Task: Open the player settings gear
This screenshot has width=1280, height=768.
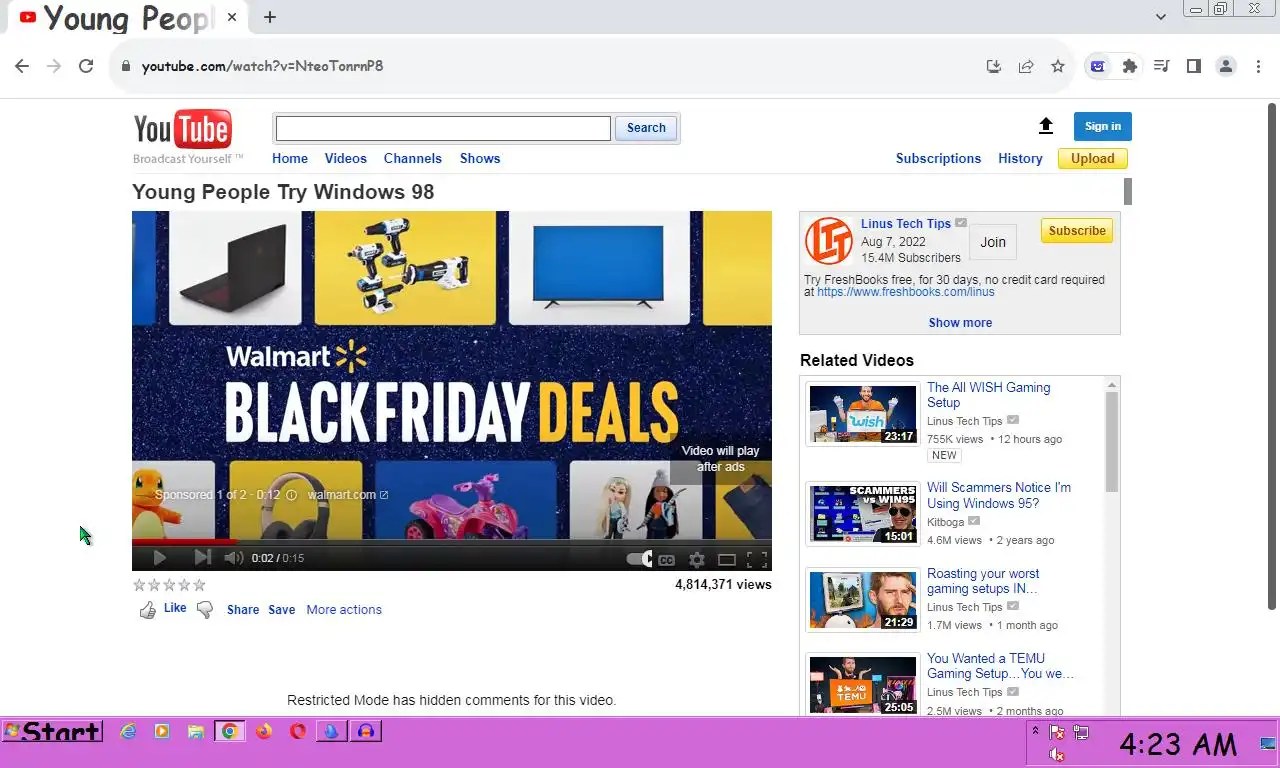Action: pos(697,560)
